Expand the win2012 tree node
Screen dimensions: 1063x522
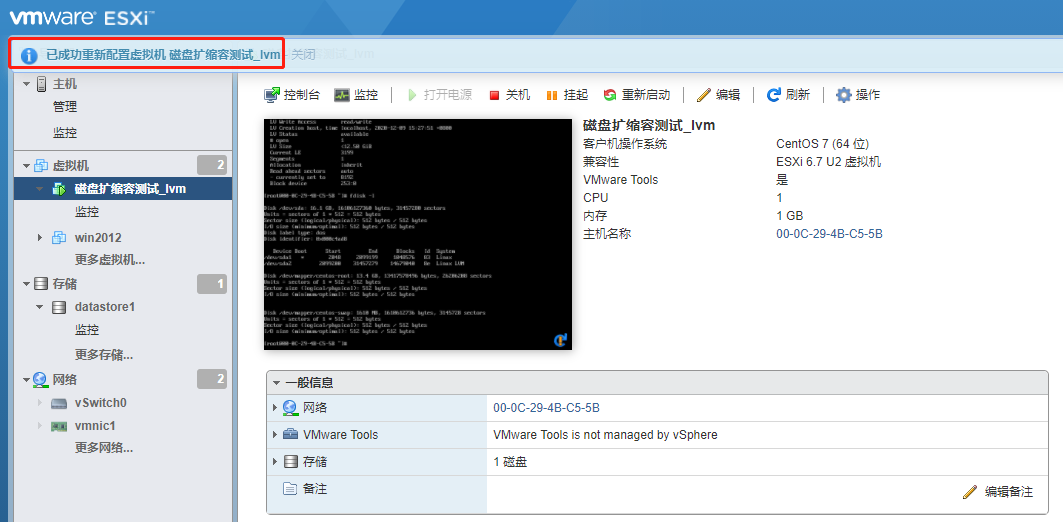click(39, 237)
